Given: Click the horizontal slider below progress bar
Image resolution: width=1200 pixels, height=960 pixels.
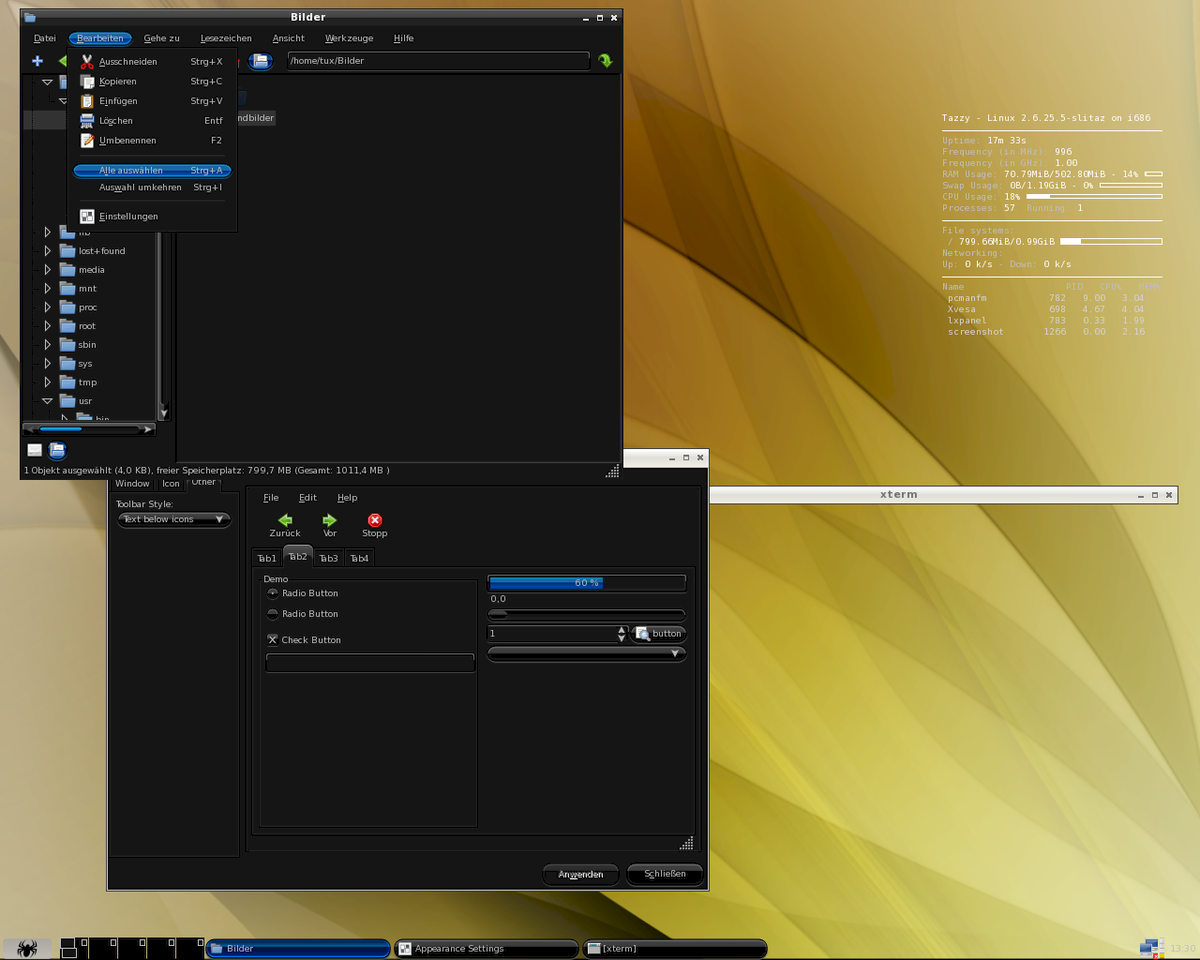Looking at the screenshot, I should 586,615.
